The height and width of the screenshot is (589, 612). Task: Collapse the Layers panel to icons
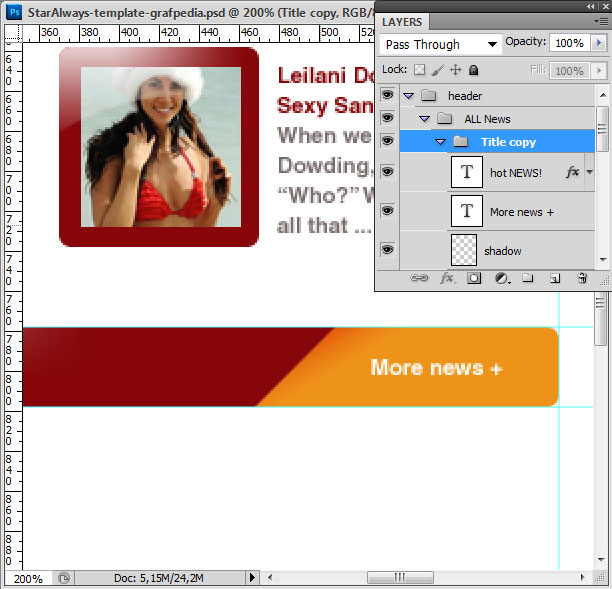[590, 6]
